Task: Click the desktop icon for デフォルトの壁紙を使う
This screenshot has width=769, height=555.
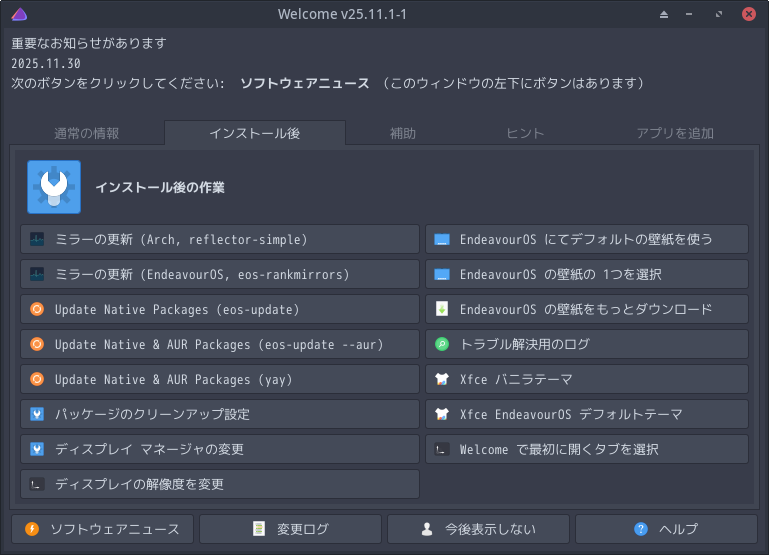Action: click(x=442, y=239)
